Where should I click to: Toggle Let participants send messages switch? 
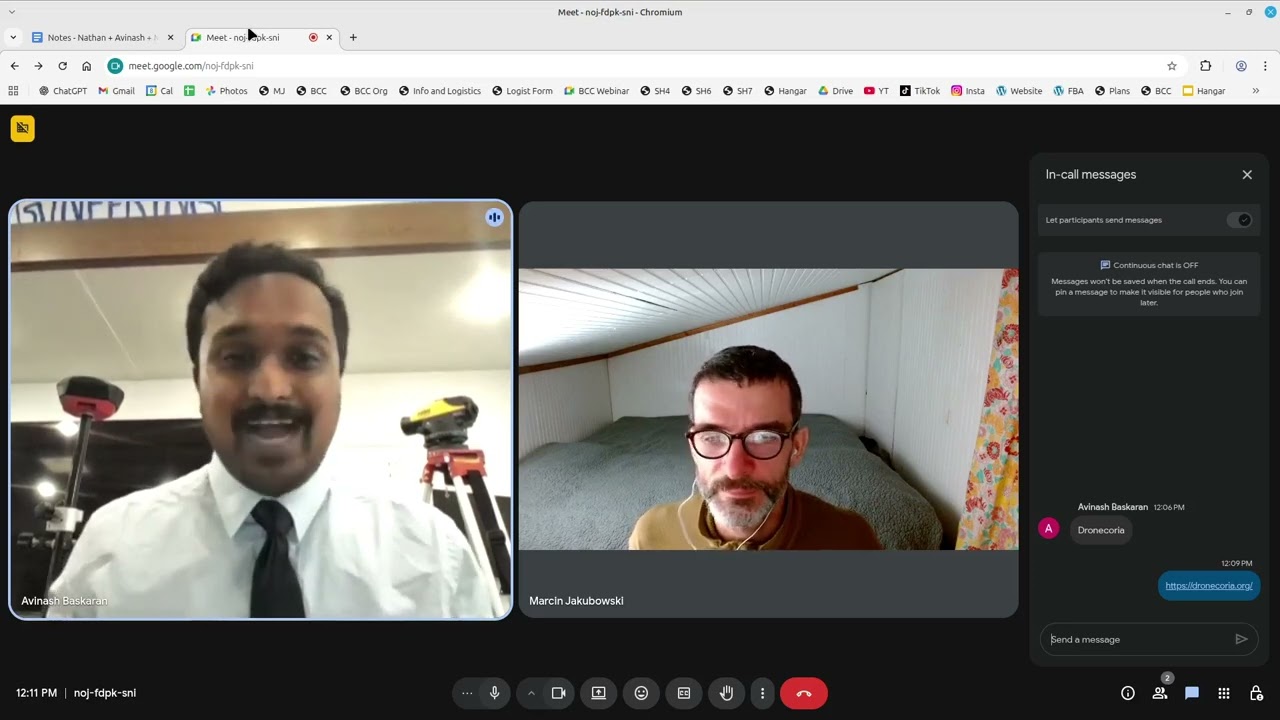coord(1240,220)
